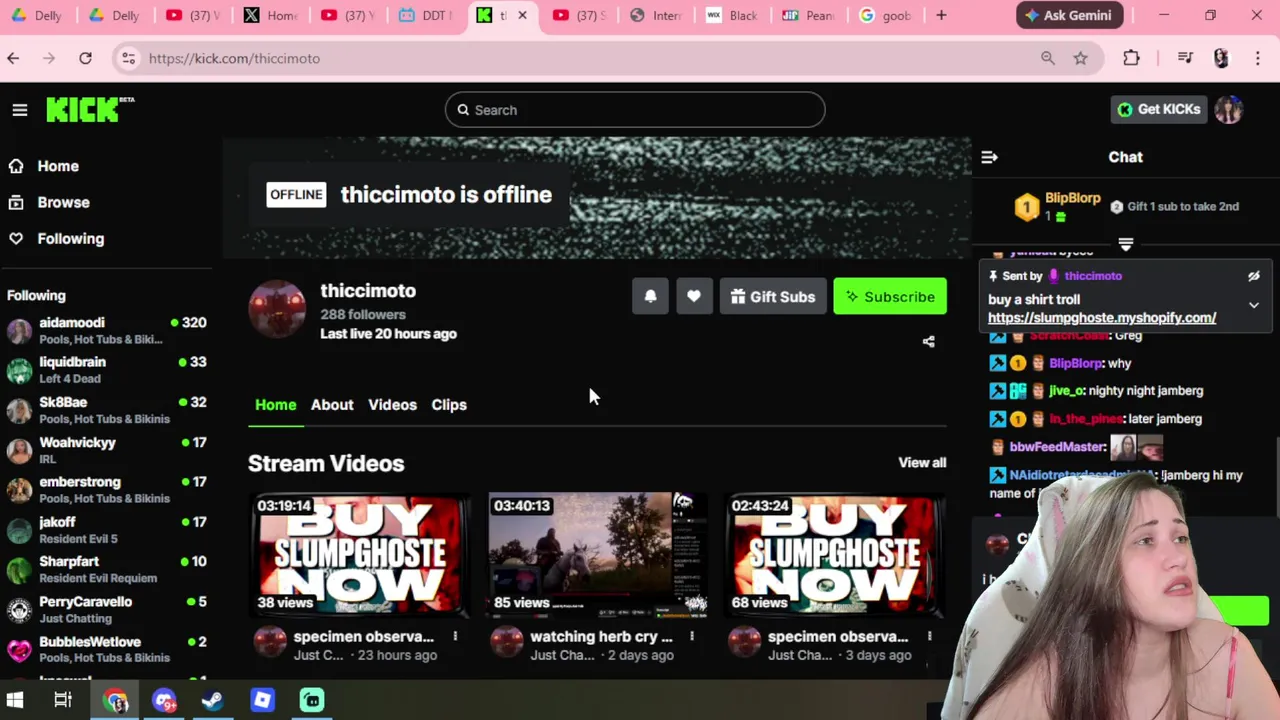The height and width of the screenshot is (720, 1280).
Task: Open emberstrong followed channel
Action: click(x=106, y=490)
